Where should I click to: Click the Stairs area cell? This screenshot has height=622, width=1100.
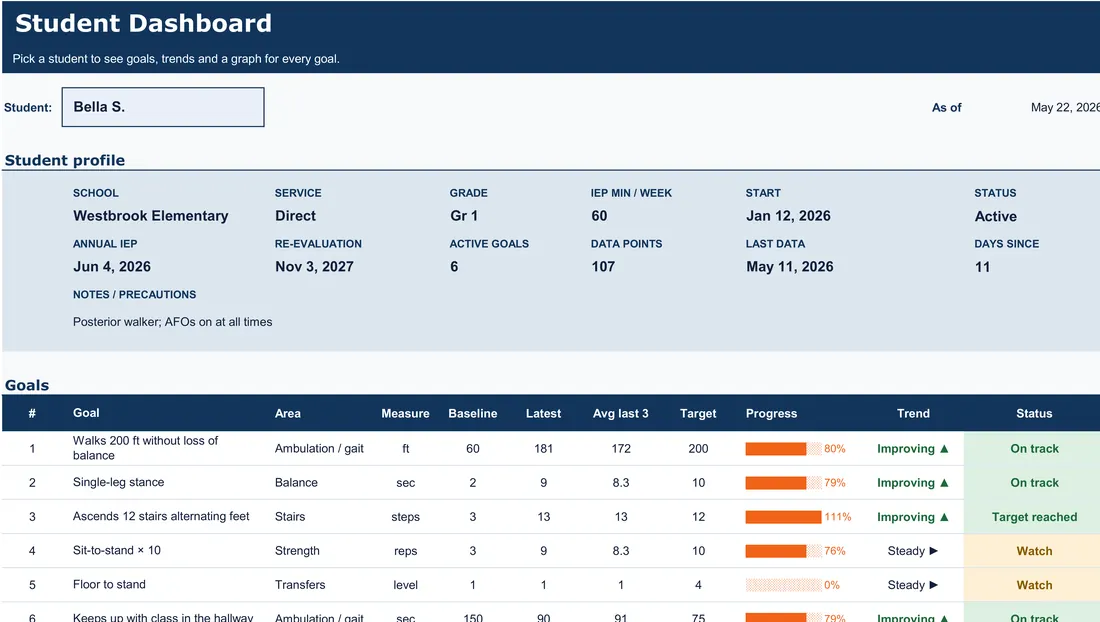(290, 517)
